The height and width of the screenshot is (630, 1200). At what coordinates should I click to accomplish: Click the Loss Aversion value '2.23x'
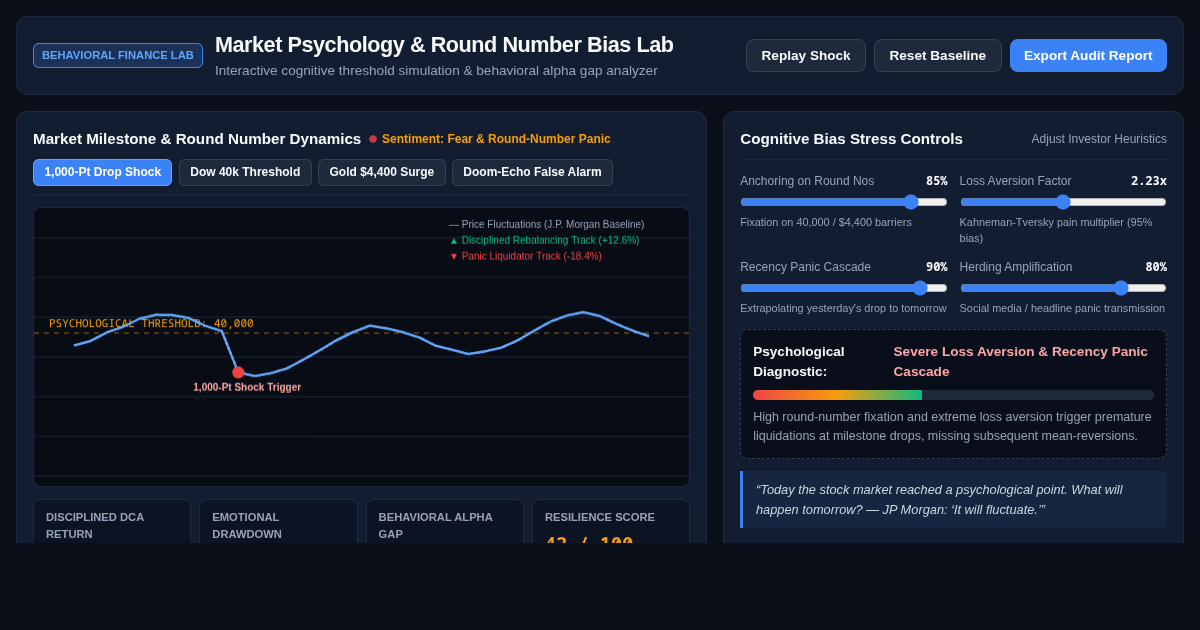coord(1149,181)
